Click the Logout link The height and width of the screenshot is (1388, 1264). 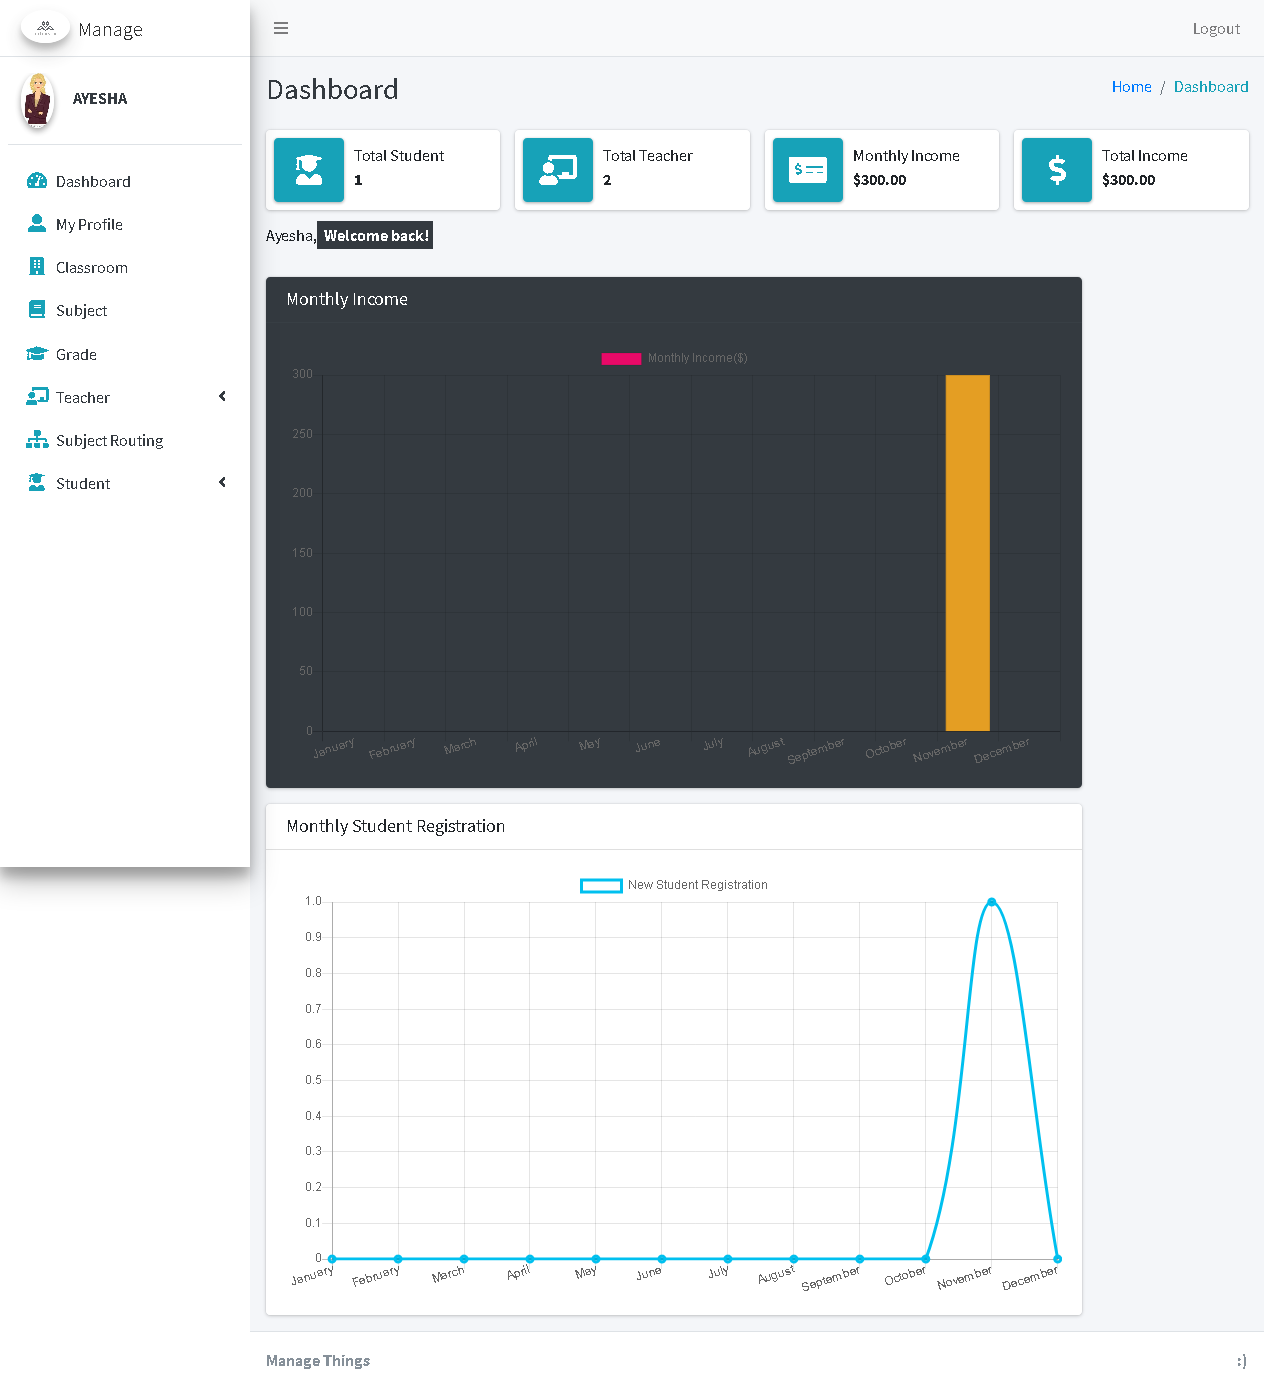pos(1216,28)
